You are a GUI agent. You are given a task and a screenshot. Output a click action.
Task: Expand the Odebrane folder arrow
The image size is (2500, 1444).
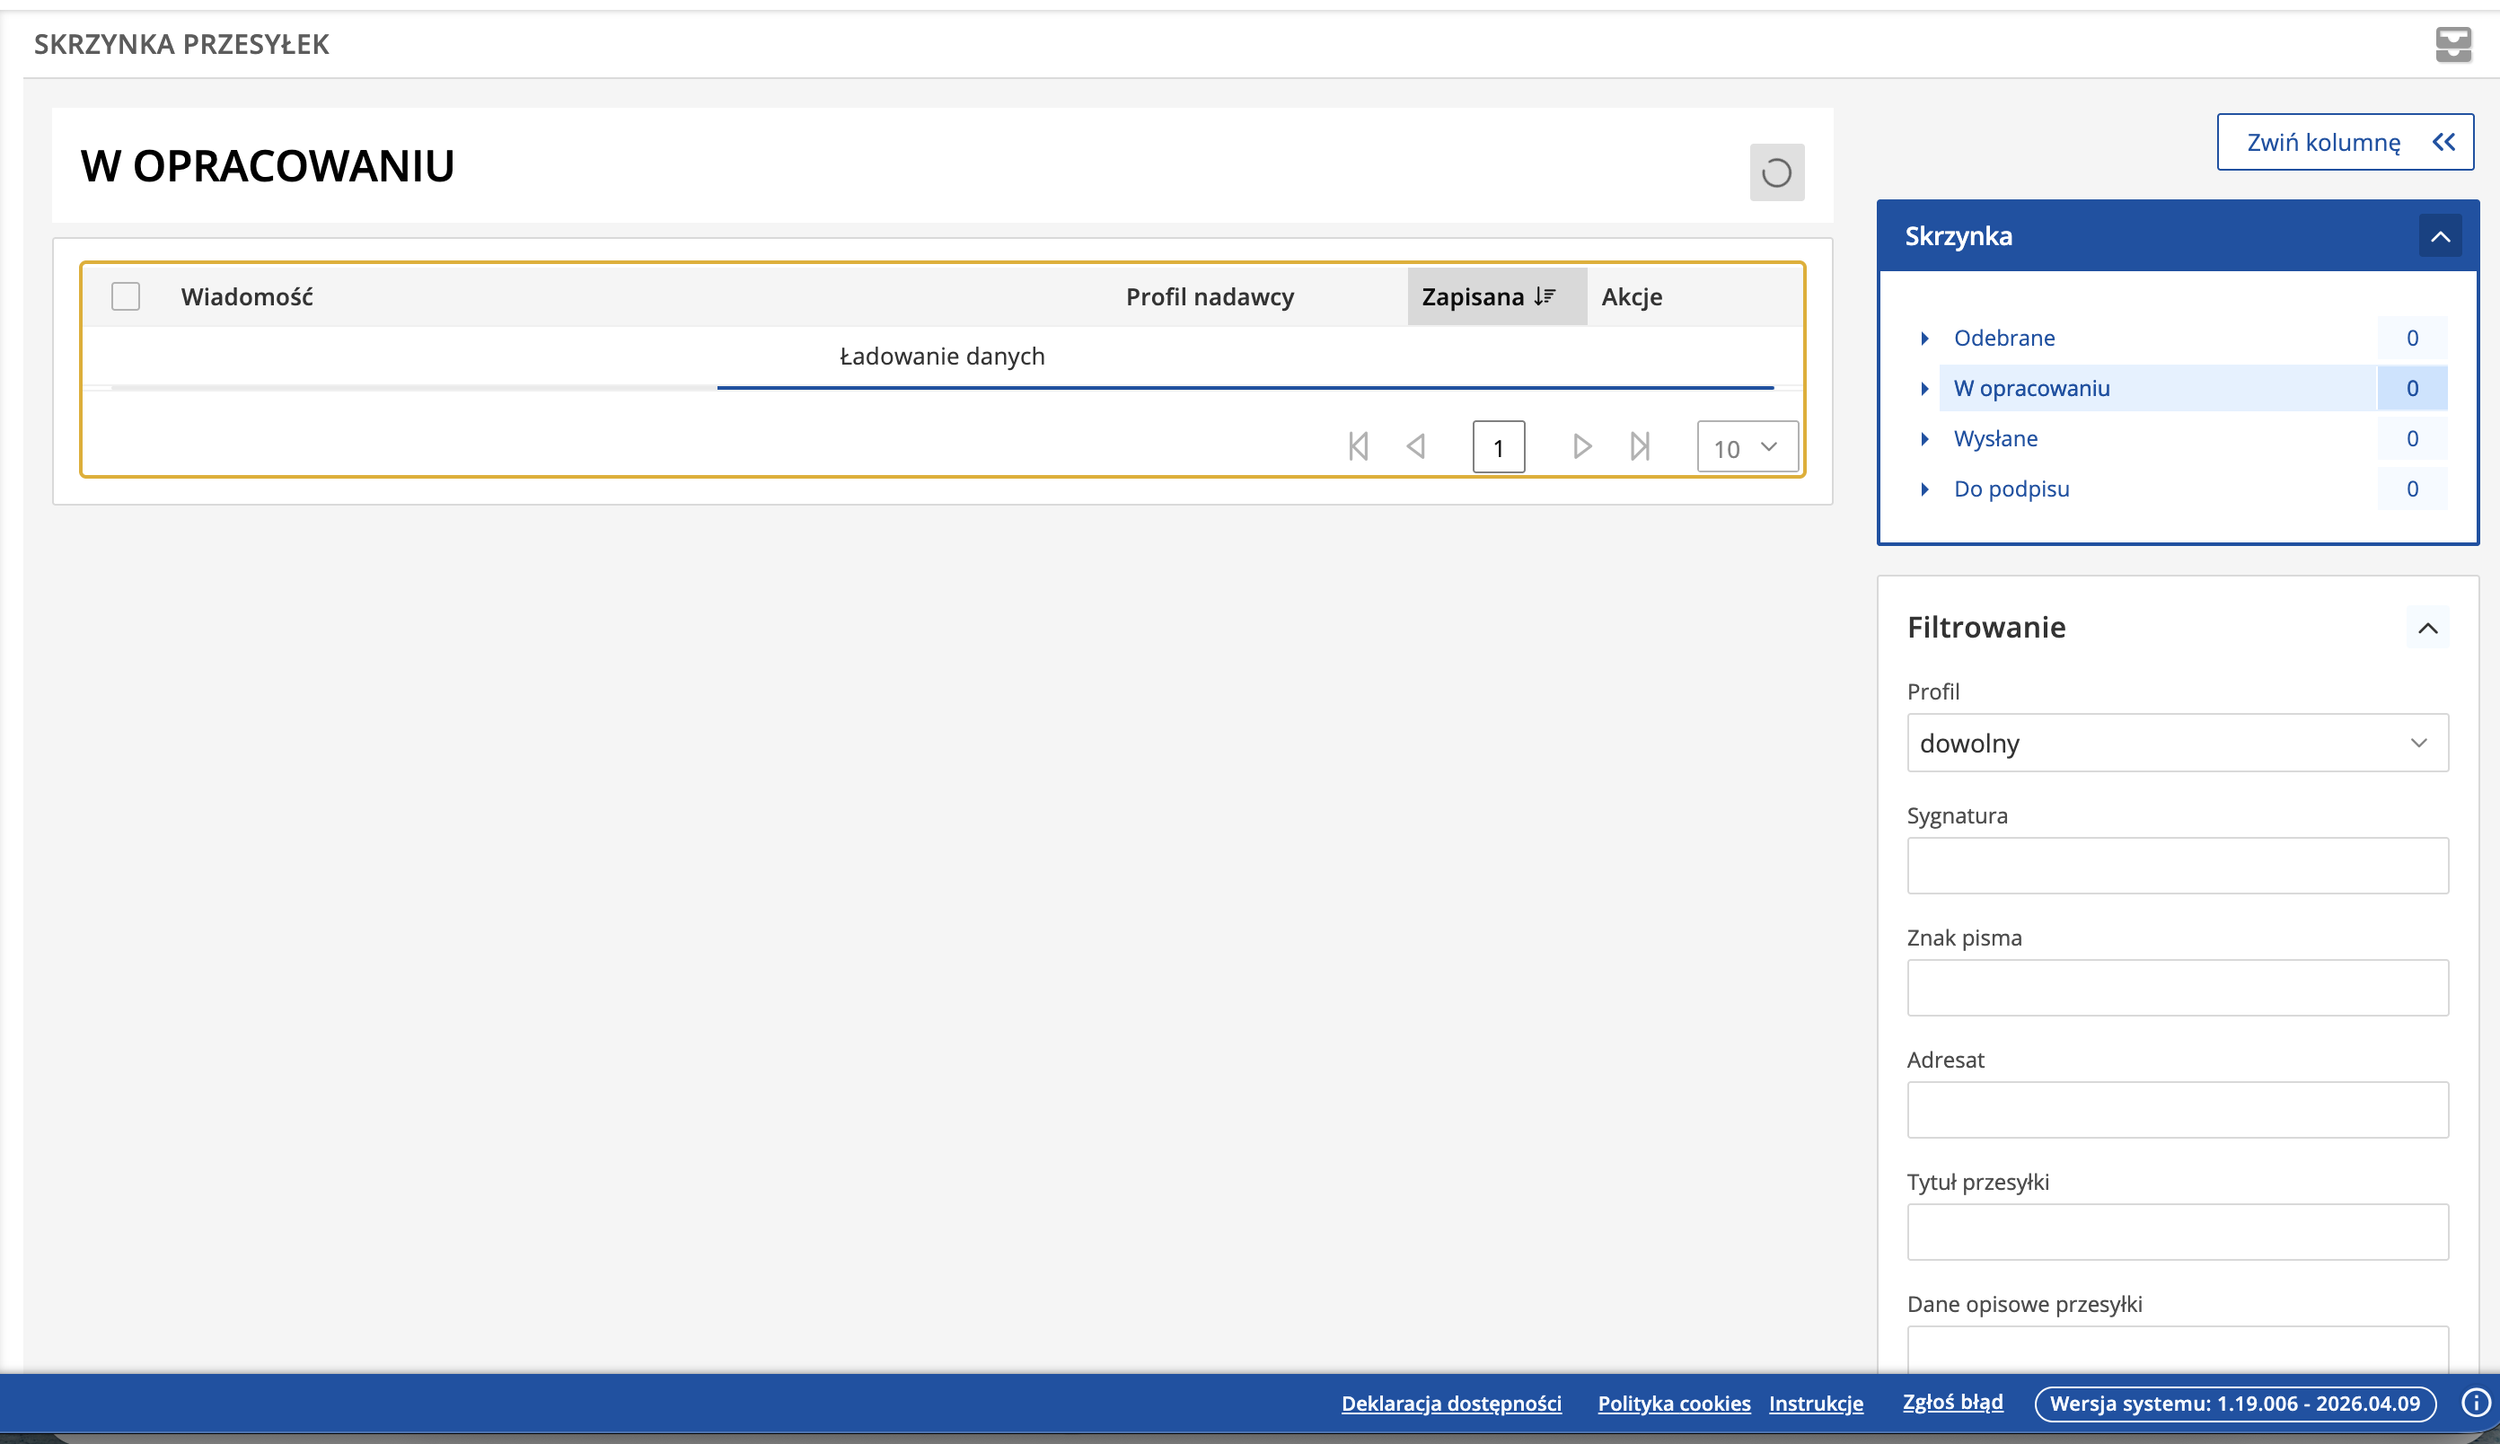tap(1924, 338)
